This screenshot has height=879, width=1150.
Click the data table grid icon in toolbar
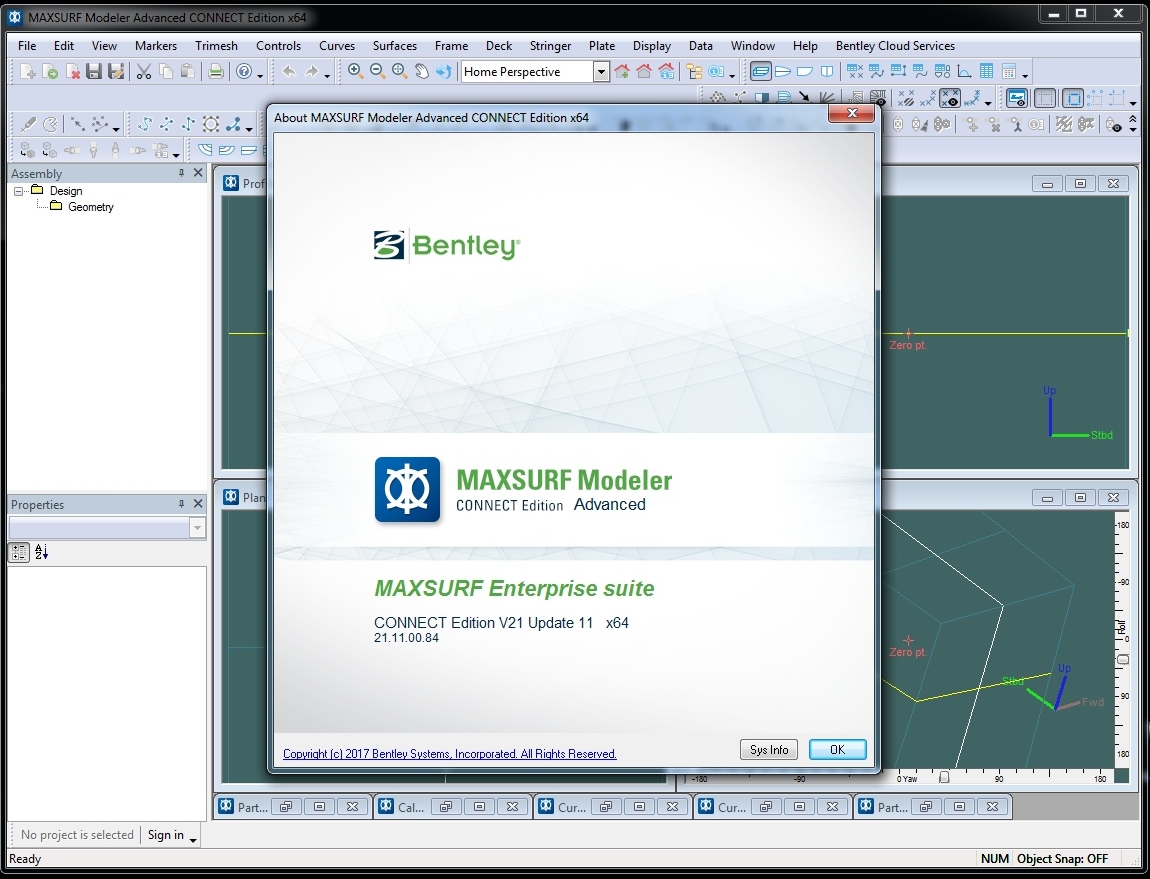986,71
